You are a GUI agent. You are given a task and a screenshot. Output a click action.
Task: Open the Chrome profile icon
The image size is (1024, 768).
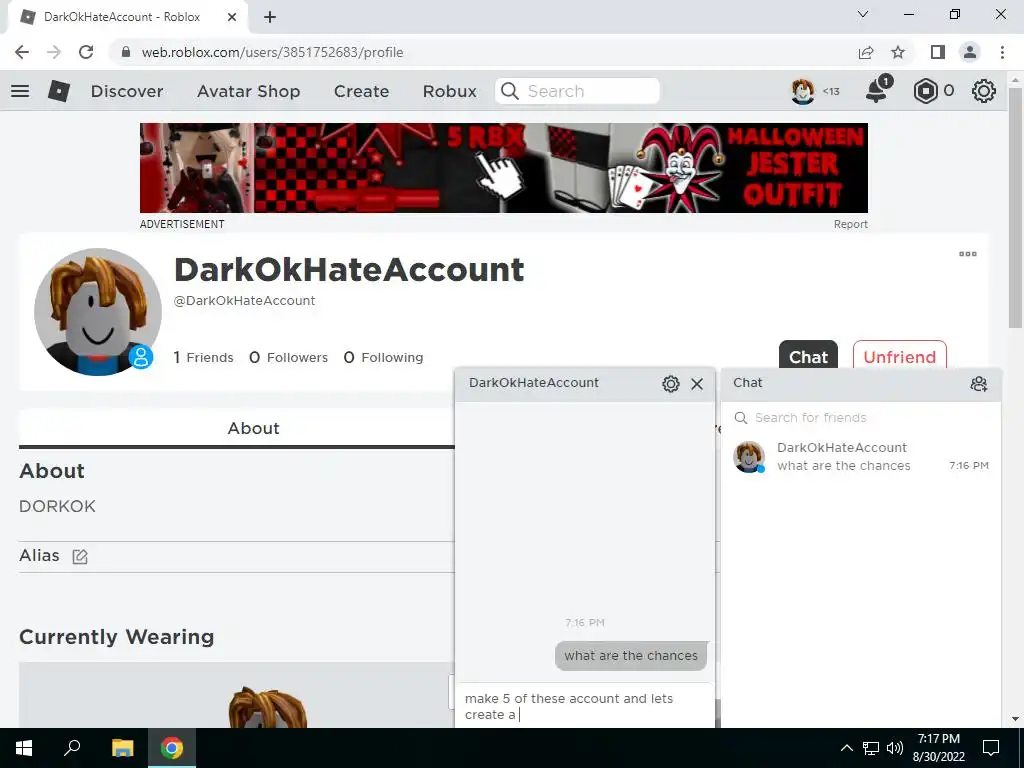970,52
